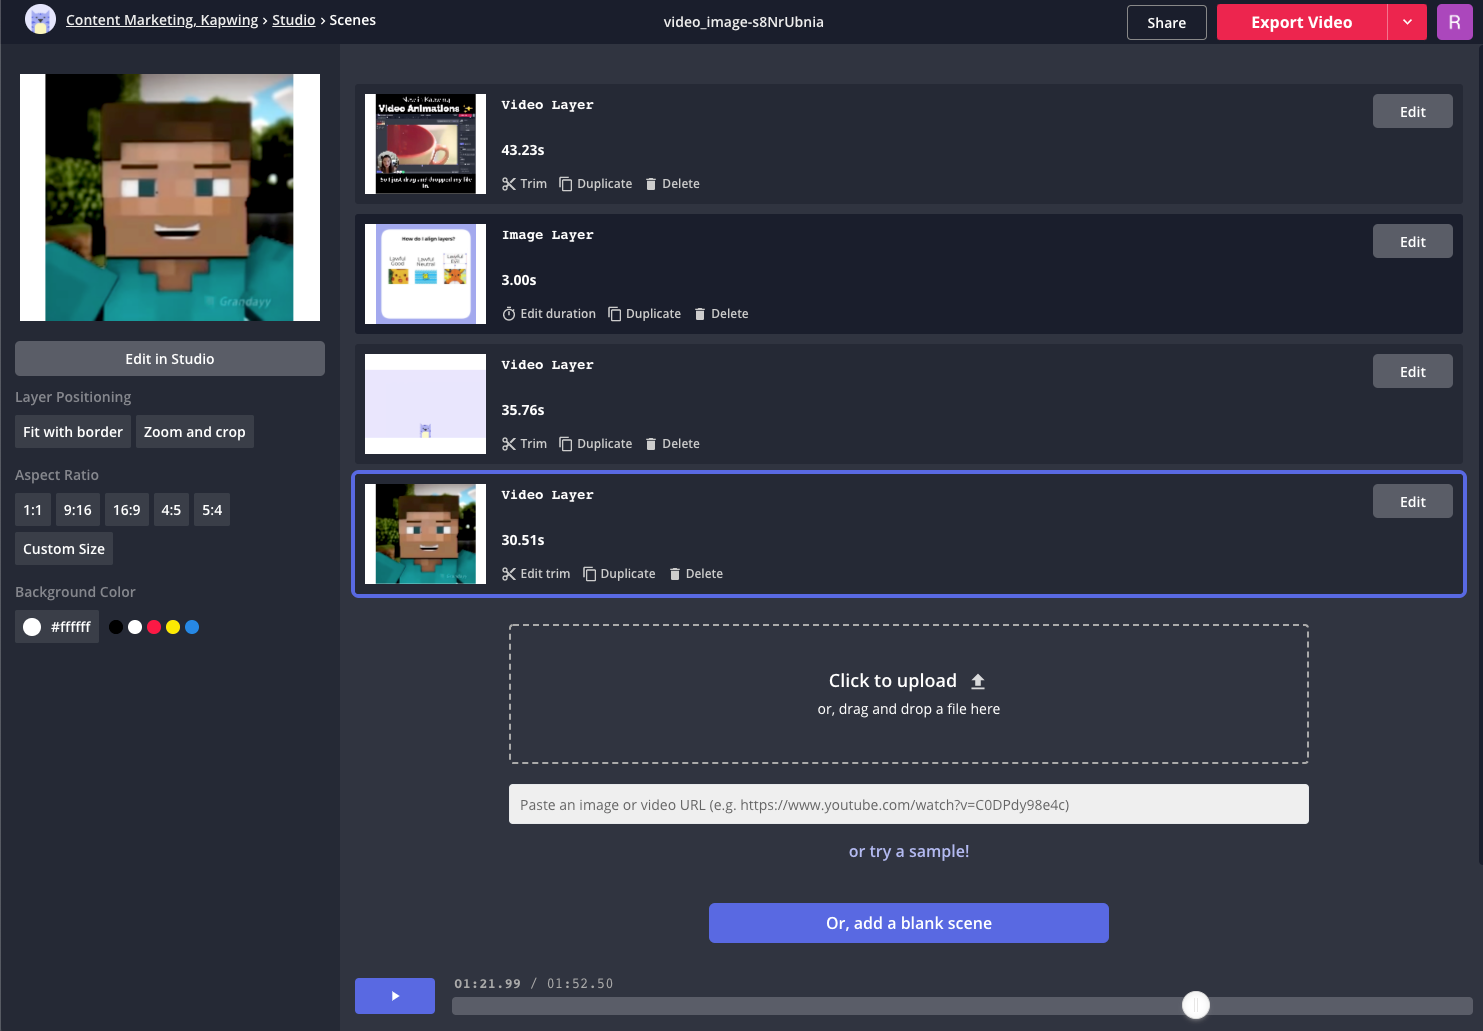Choose the 16:9 aspect ratio option
The height and width of the screenshot is (1031, 1483).
(126, 510)
